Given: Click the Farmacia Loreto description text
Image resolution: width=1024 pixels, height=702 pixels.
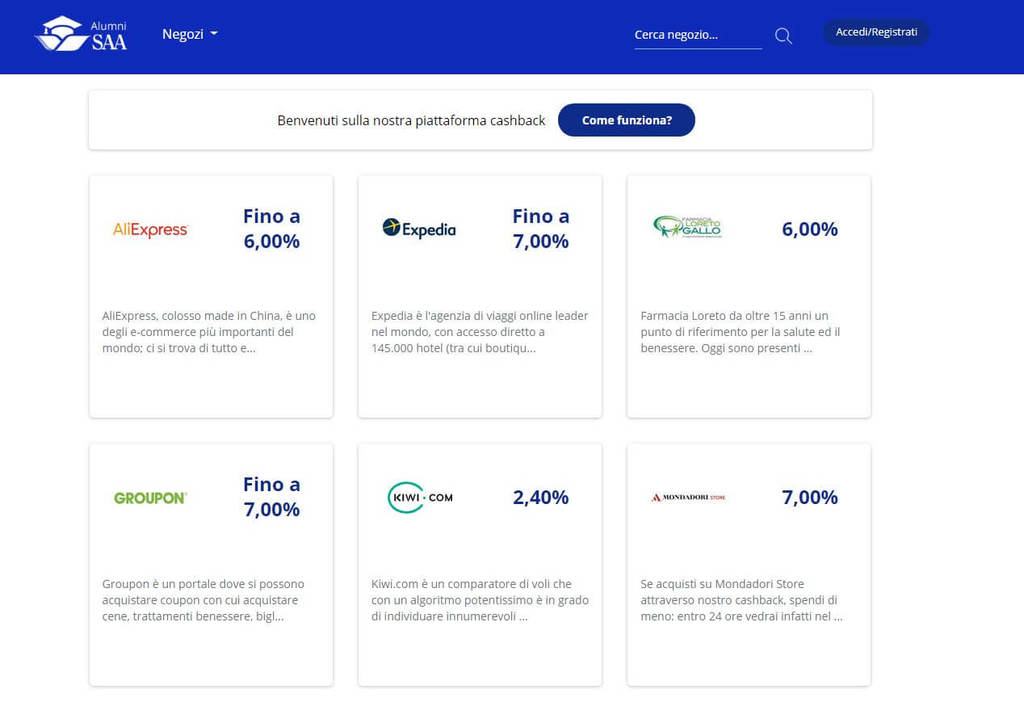Looking at the screenshot, I should 741,332.
